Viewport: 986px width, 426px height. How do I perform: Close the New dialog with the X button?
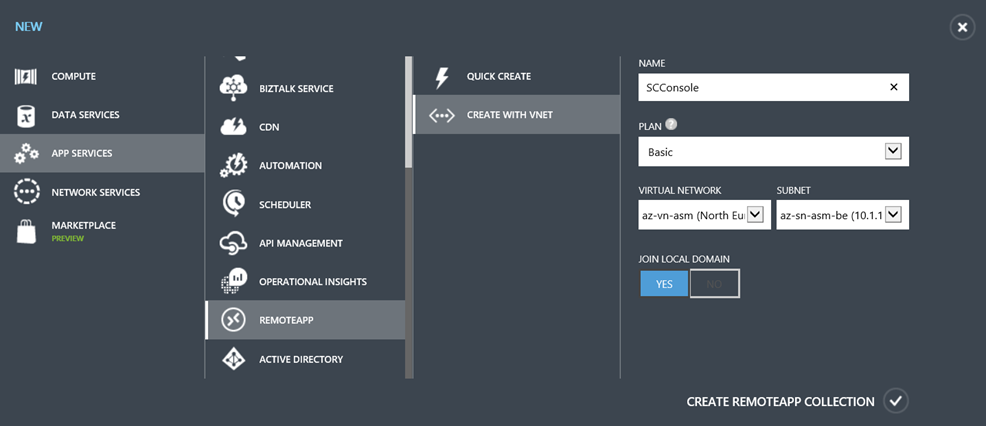pyautogui.click(x=962, y=28)
